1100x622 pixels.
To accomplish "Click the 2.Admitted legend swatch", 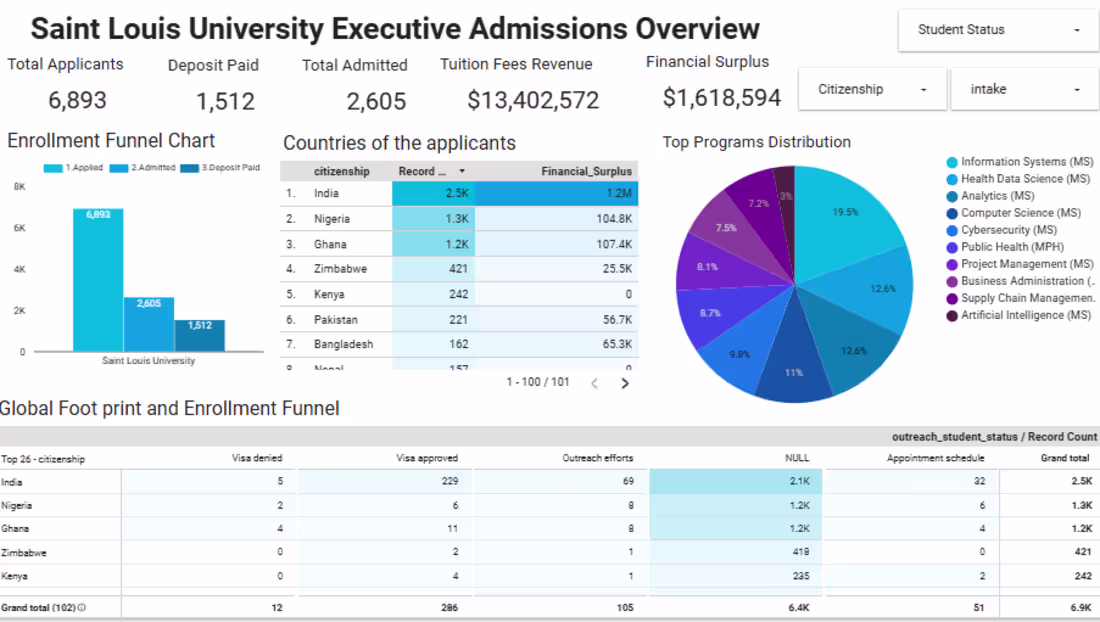I will [x=119, y=168].
